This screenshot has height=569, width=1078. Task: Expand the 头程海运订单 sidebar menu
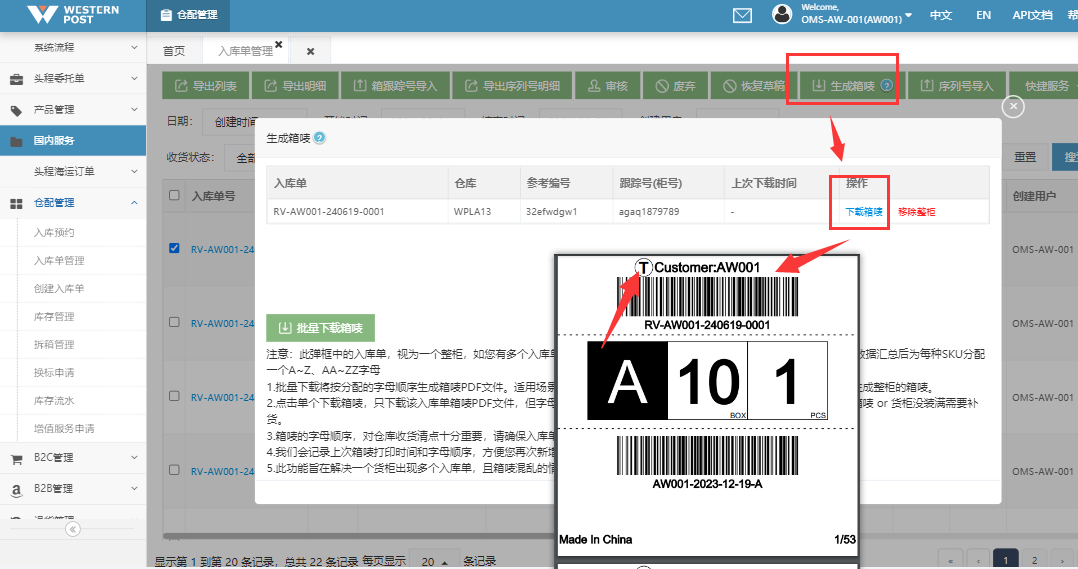tap(73, 171)
